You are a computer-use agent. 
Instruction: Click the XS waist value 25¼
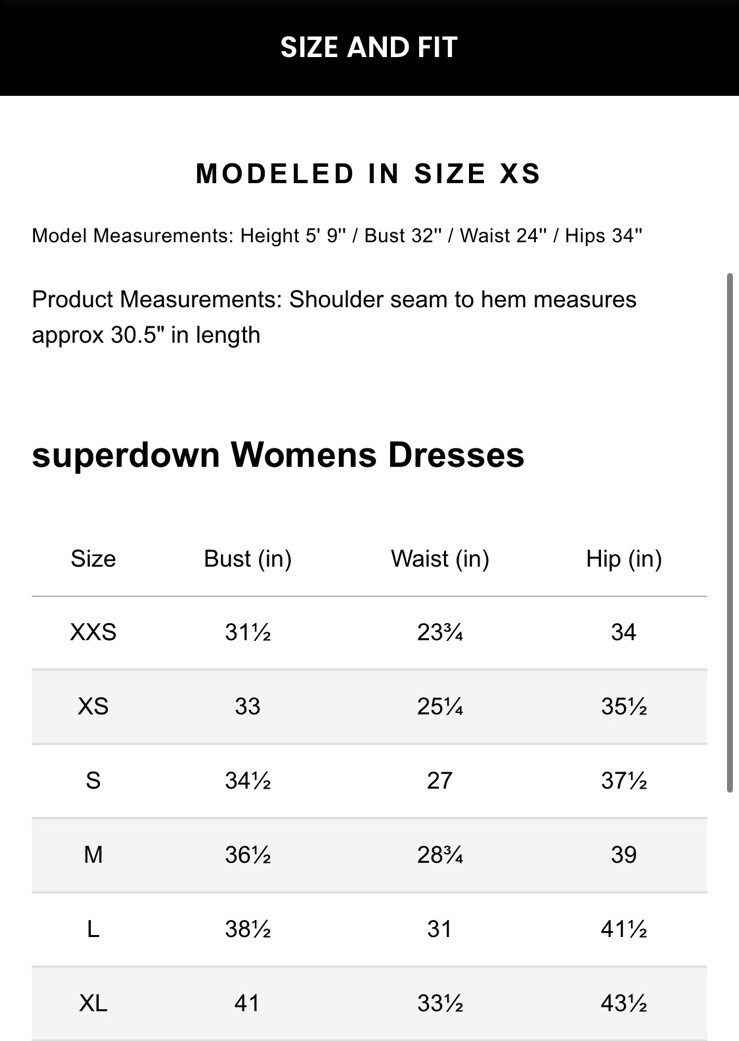point(440,706)
